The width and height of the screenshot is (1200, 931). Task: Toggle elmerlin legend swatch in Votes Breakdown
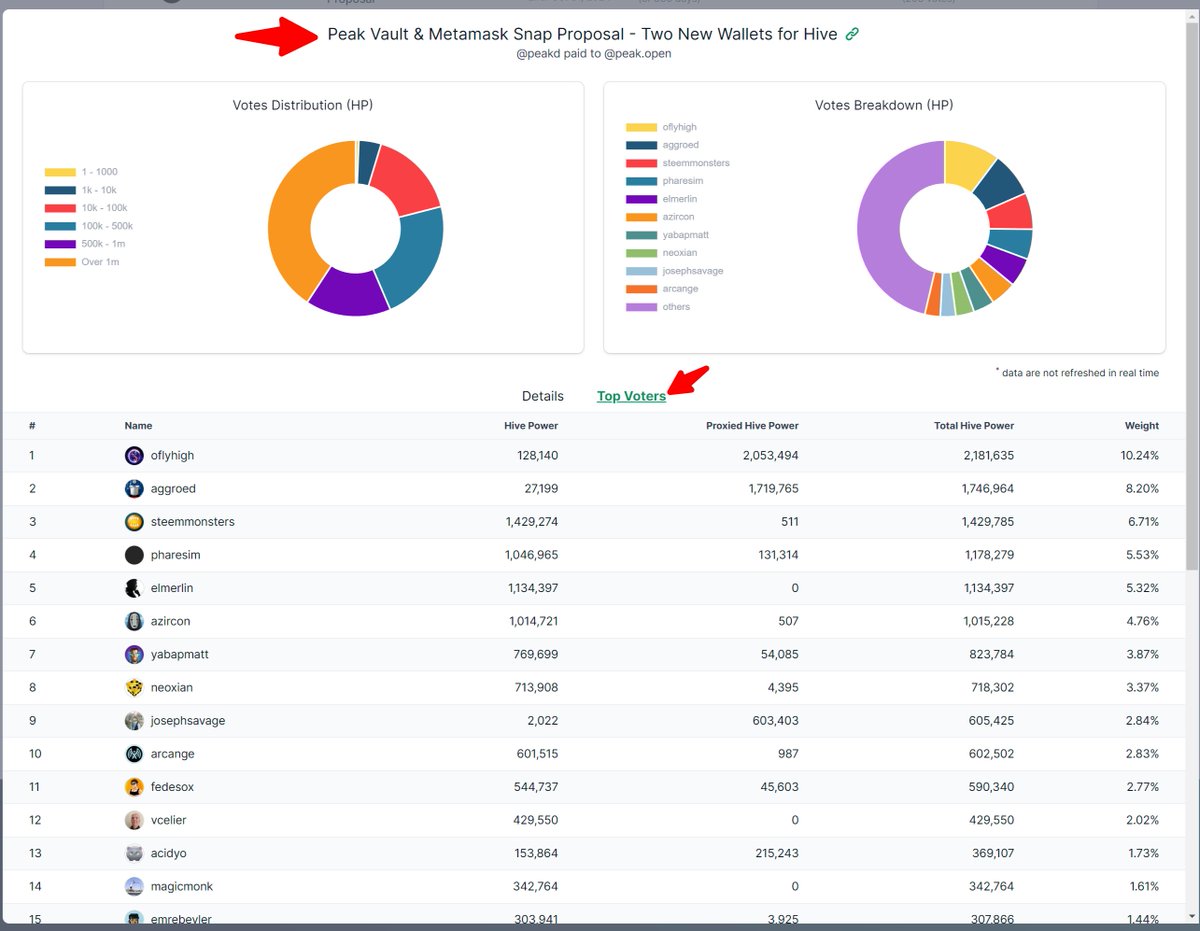(641, 199)
